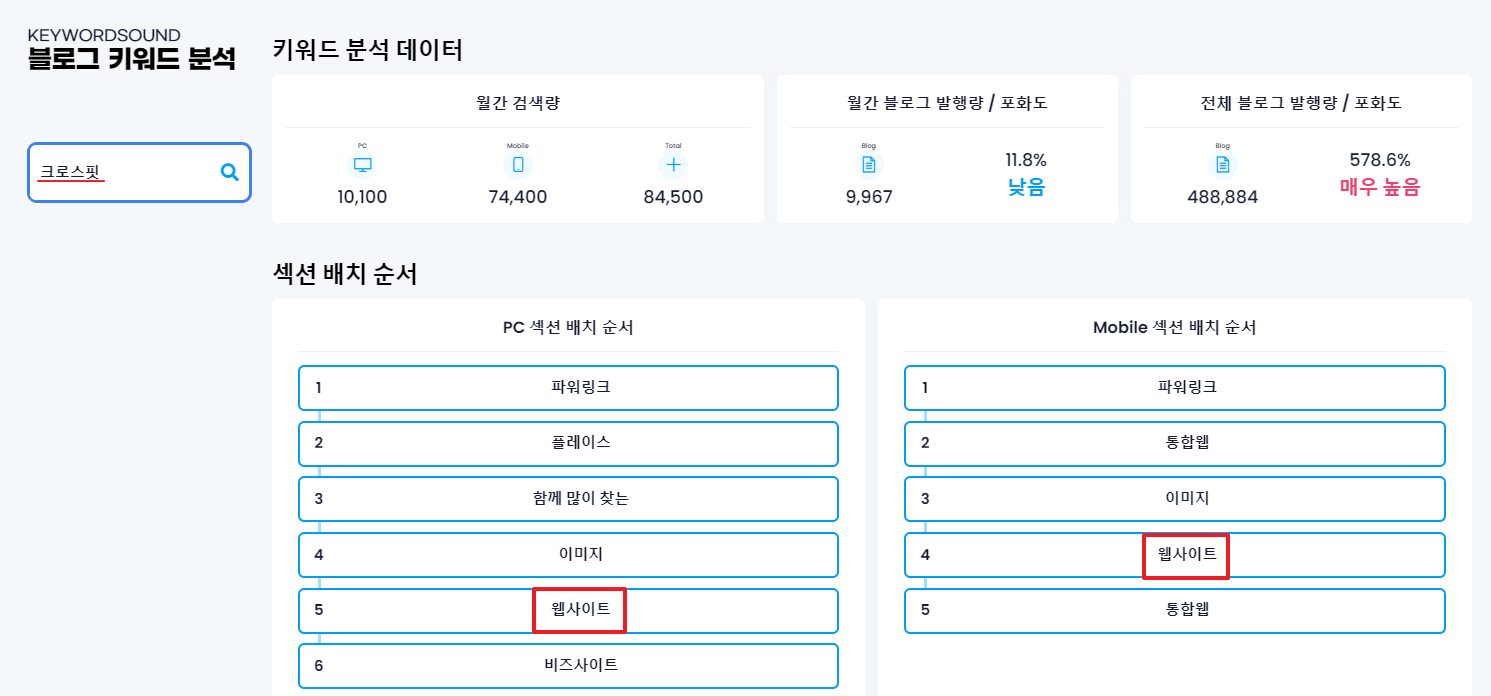1491x696 pixels.
Task: Open the 블로그 키워드 분석 heading link
Action: click(x=133, y=56)
